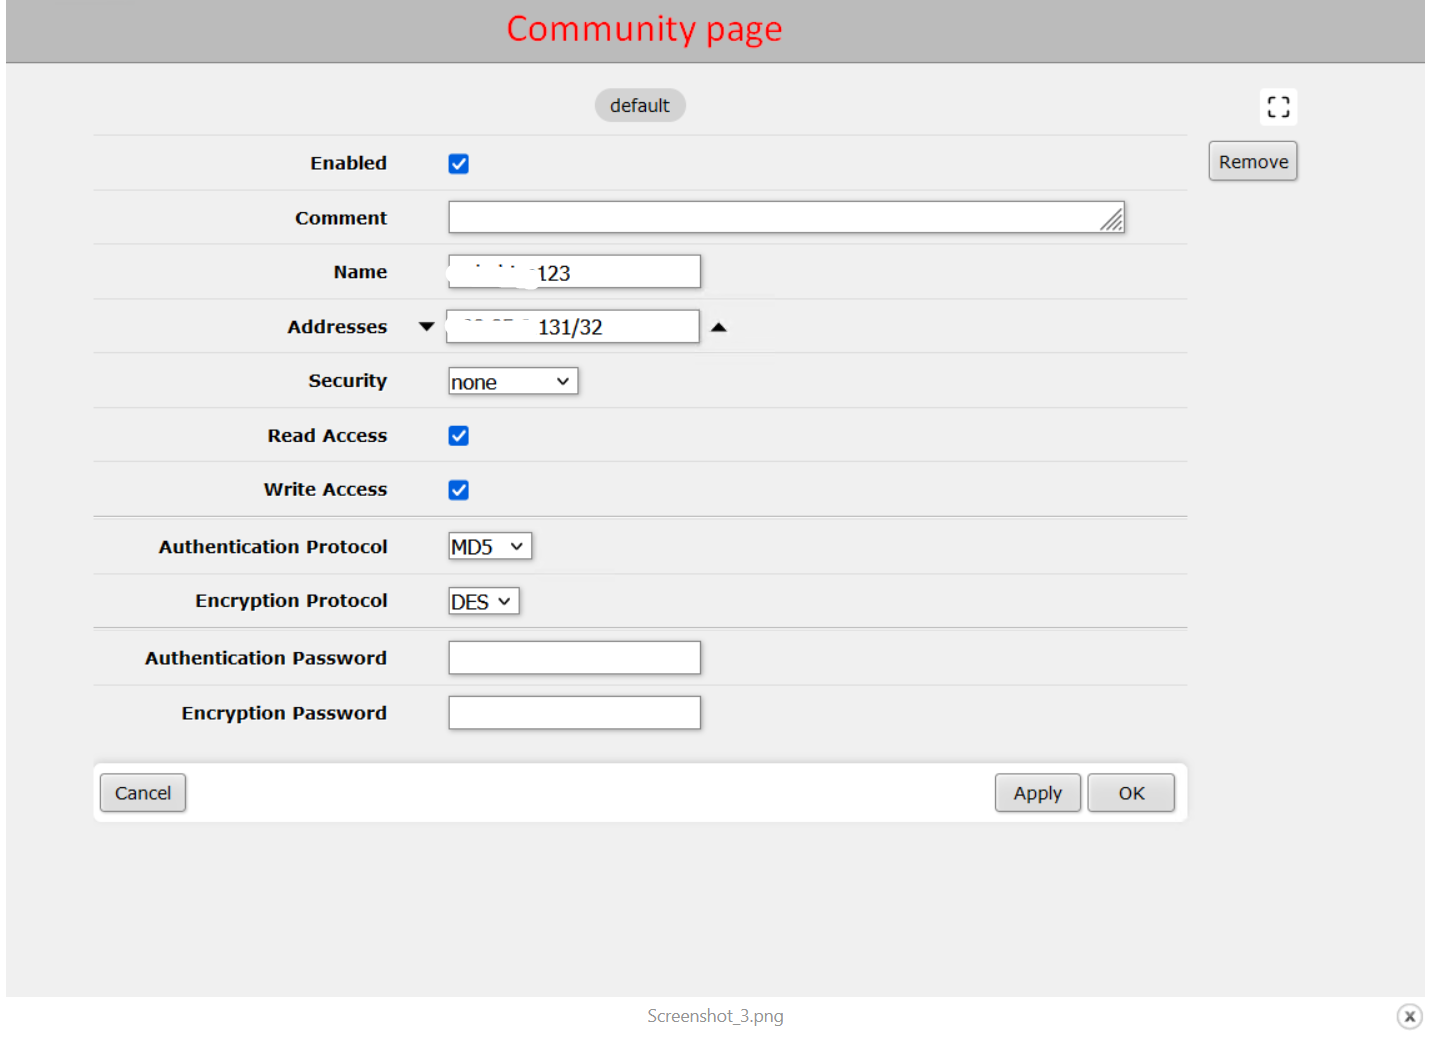Click the Cancel button
This screenshot has height=1037, width=1432.
pyautogui.click(x=143, y=793)
